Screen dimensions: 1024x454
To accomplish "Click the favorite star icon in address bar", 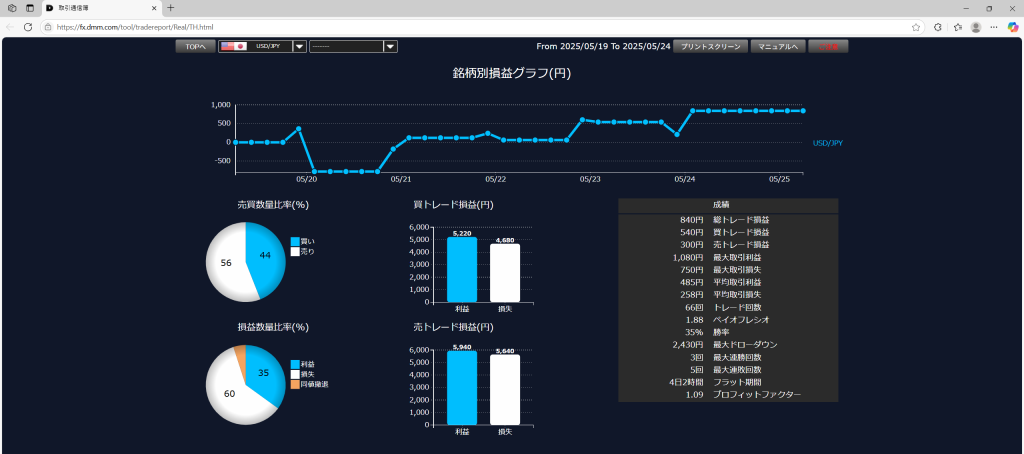I will (x=915, y=27).
